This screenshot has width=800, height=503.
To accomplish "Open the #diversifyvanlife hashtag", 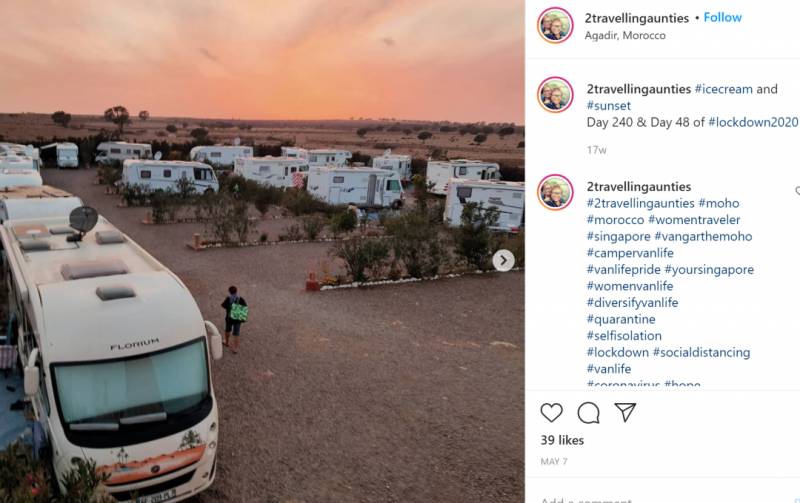I will point(632,303).
